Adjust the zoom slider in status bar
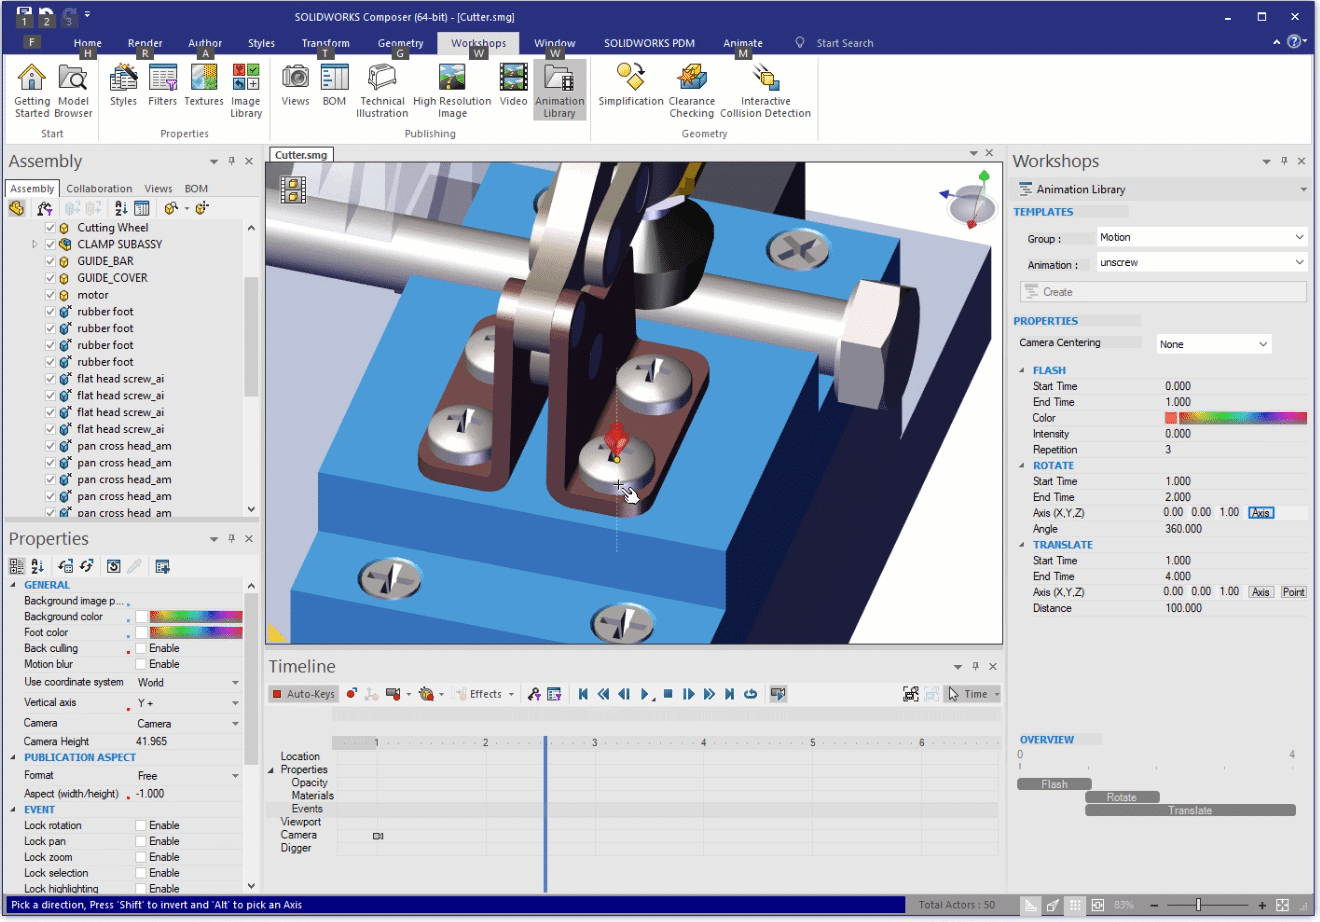The width and height of the screenshot is (1320, 922). point(1198,905)
